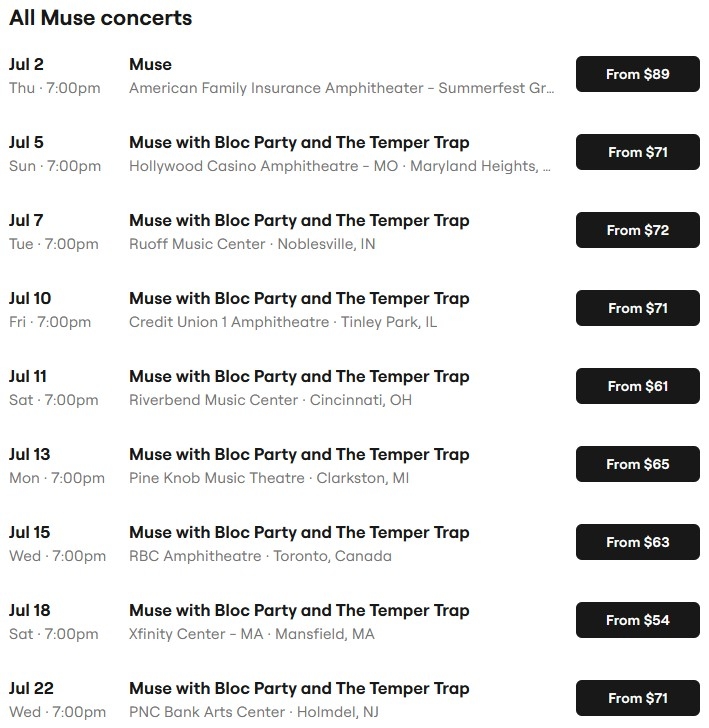Select the Jul 13 date label
709x728 pixels.
click(x=30, y=454)
